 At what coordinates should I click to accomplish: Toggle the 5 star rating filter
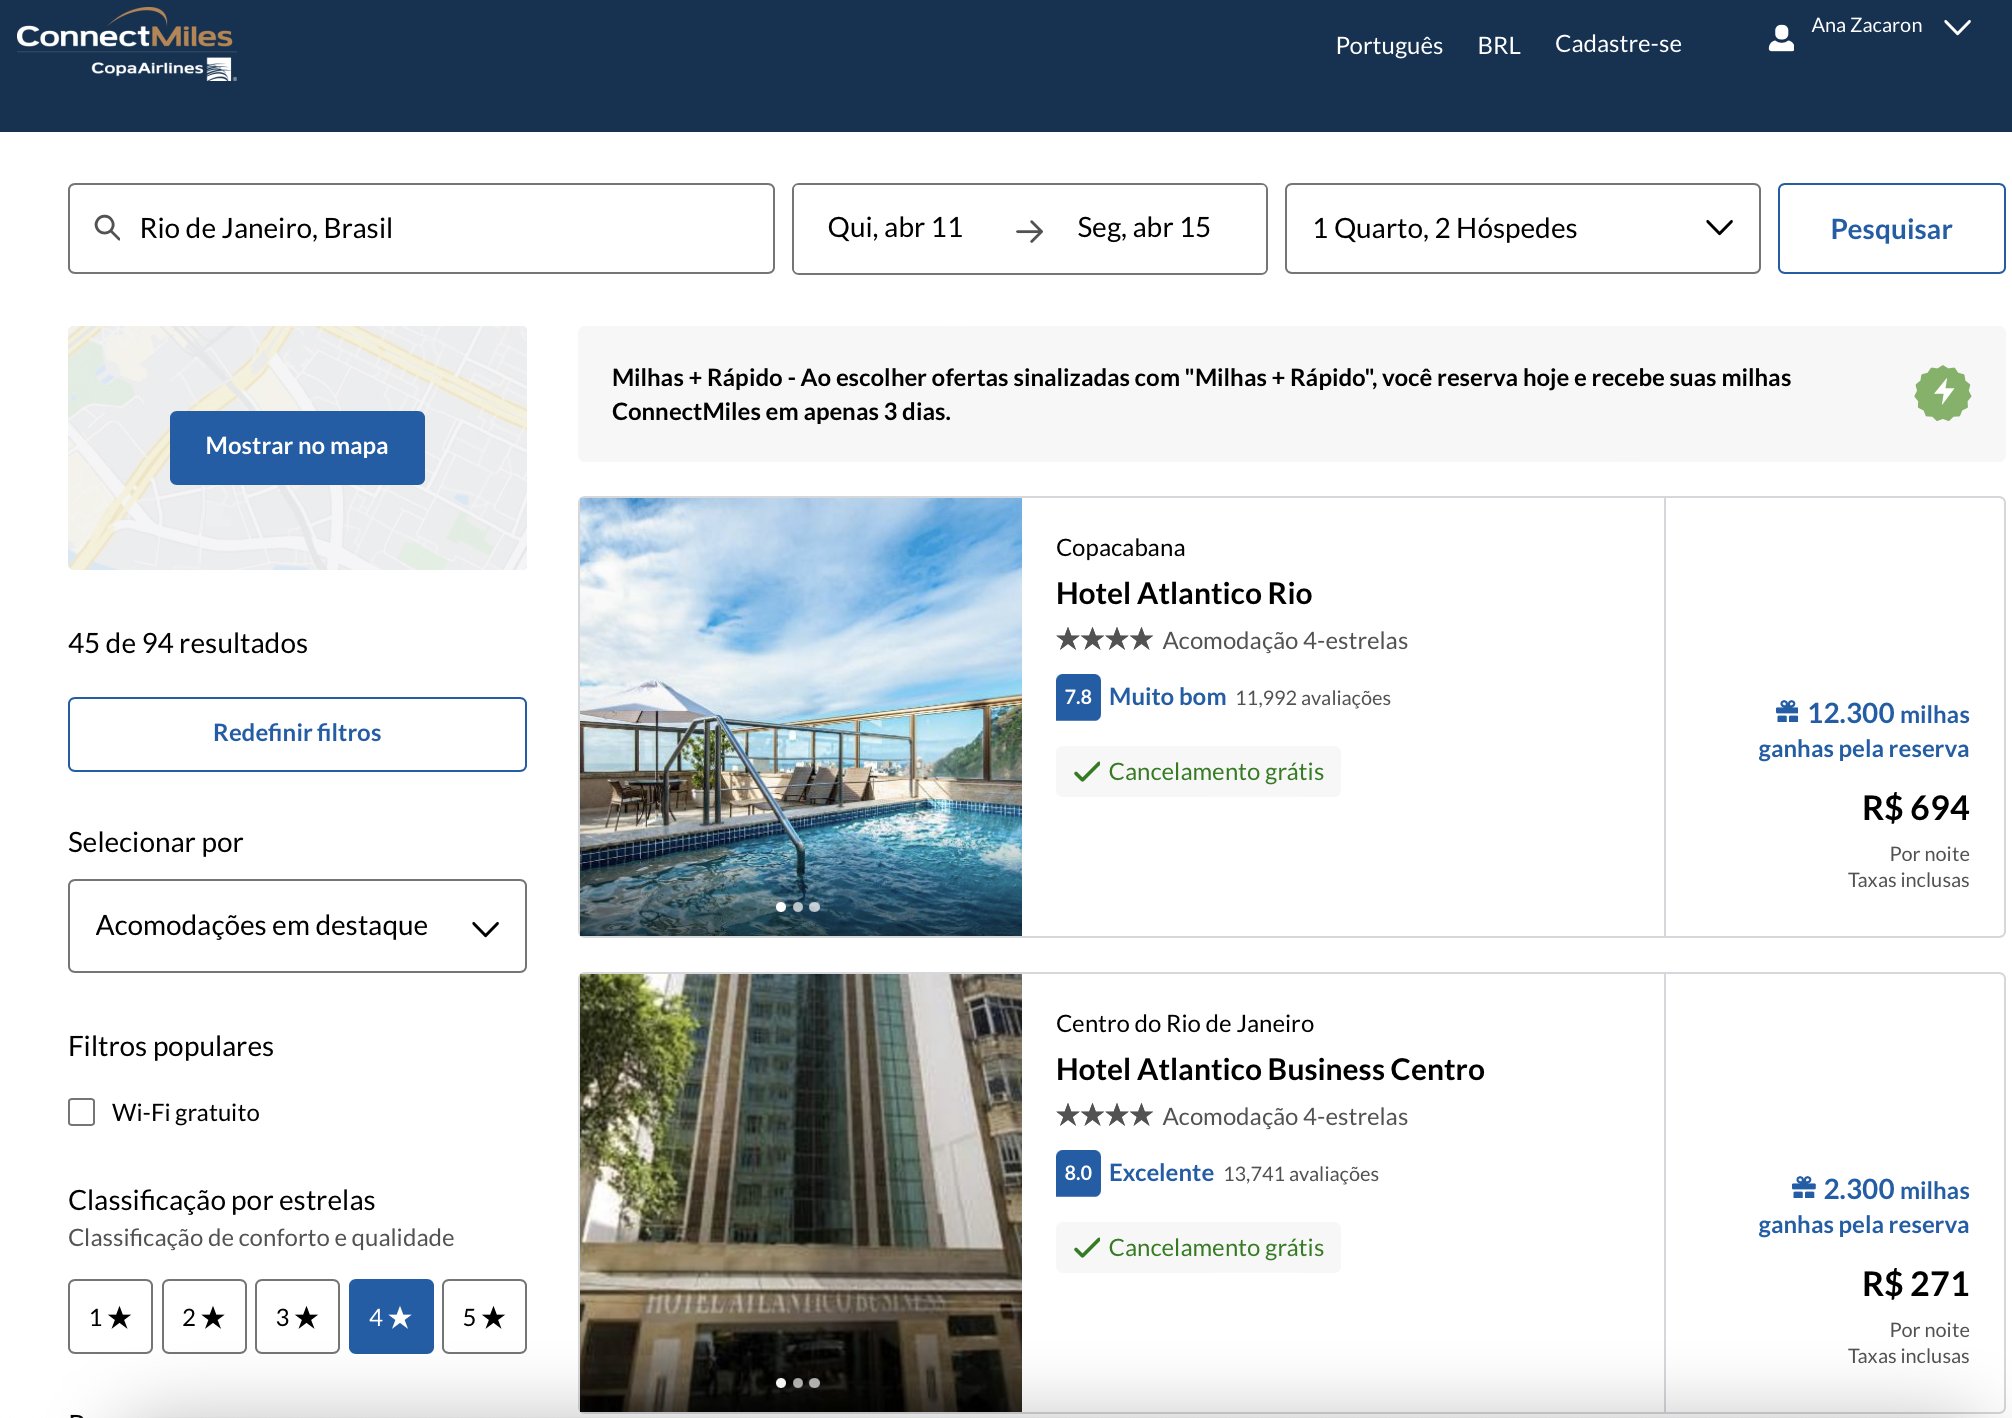(x=484, y=1316)
